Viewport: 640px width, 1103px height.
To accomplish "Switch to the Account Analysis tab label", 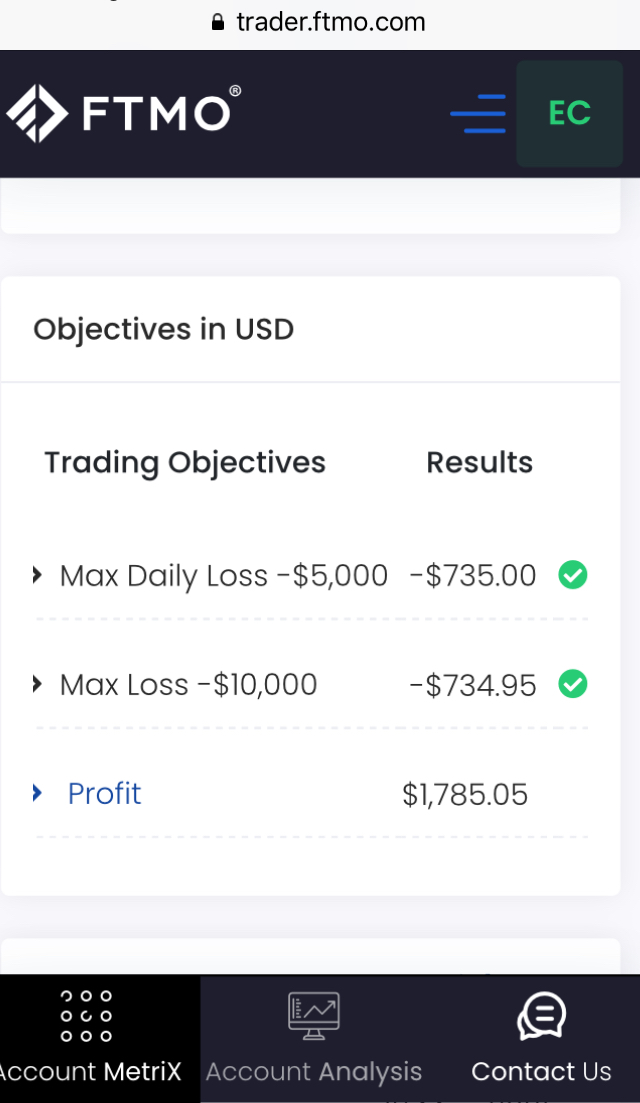I will (x=314, y=1072).
